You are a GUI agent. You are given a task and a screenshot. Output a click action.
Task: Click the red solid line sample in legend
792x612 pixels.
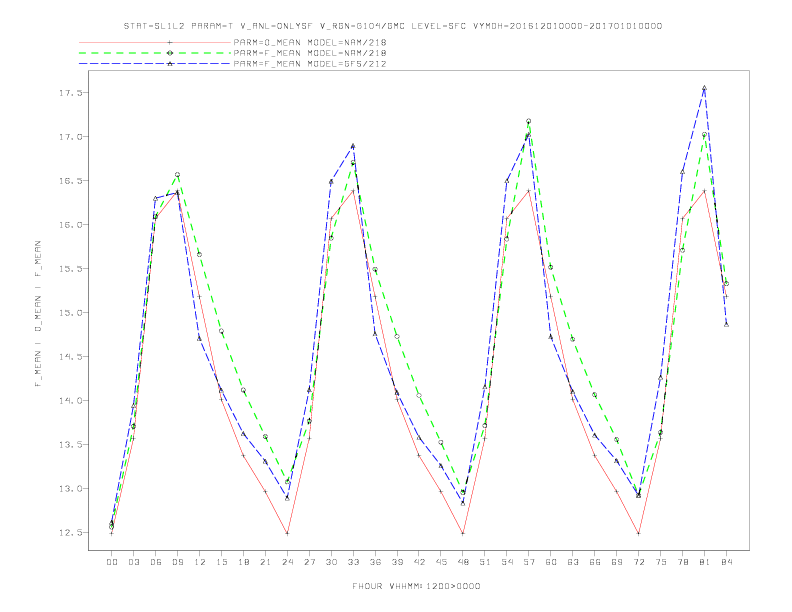(x=155, y=42)
